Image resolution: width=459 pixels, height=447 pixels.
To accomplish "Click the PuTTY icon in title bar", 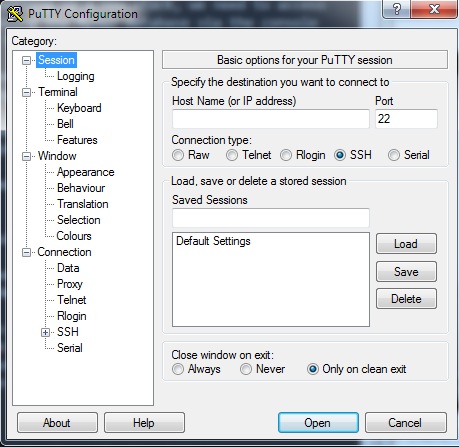I will point(15,14).
